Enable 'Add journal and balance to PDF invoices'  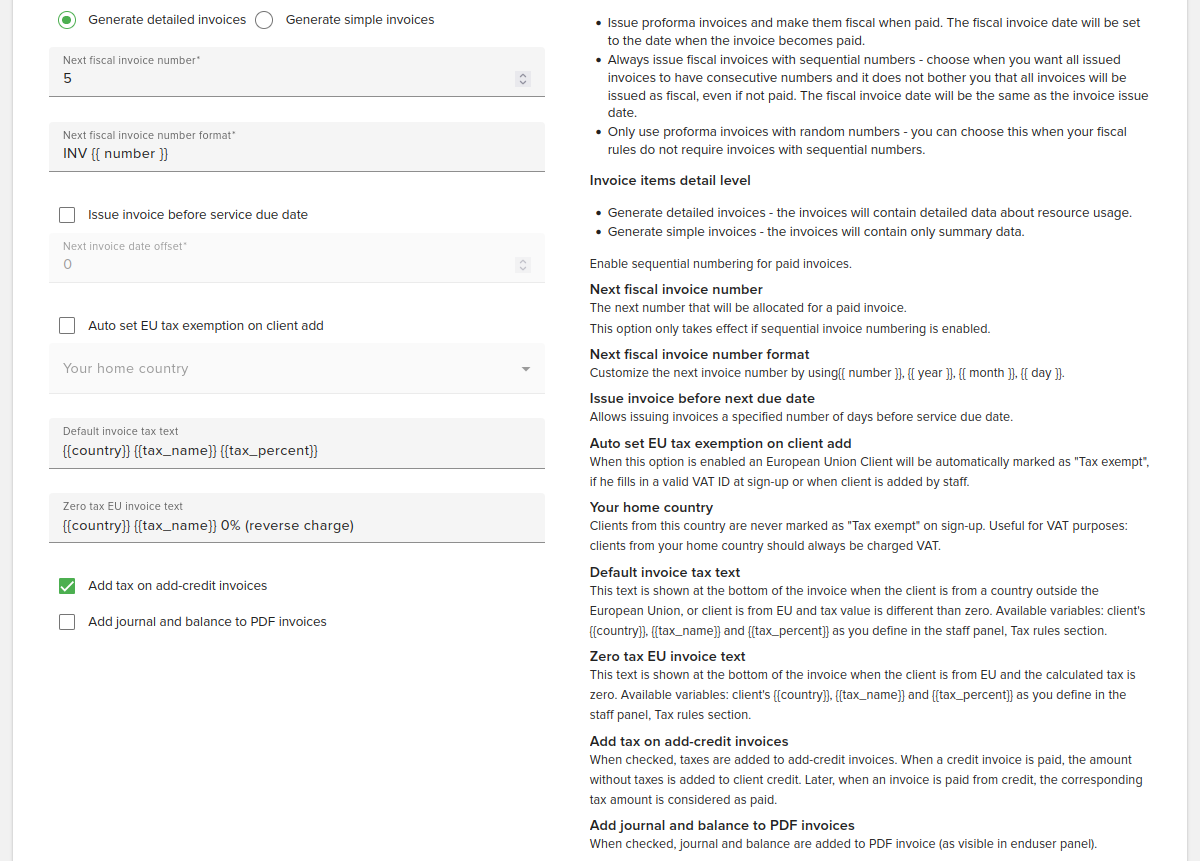67,621
